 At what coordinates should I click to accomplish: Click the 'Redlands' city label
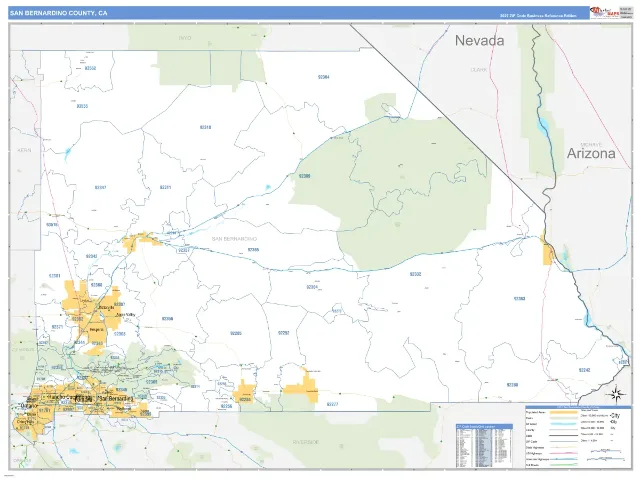(x=123, y=408)
